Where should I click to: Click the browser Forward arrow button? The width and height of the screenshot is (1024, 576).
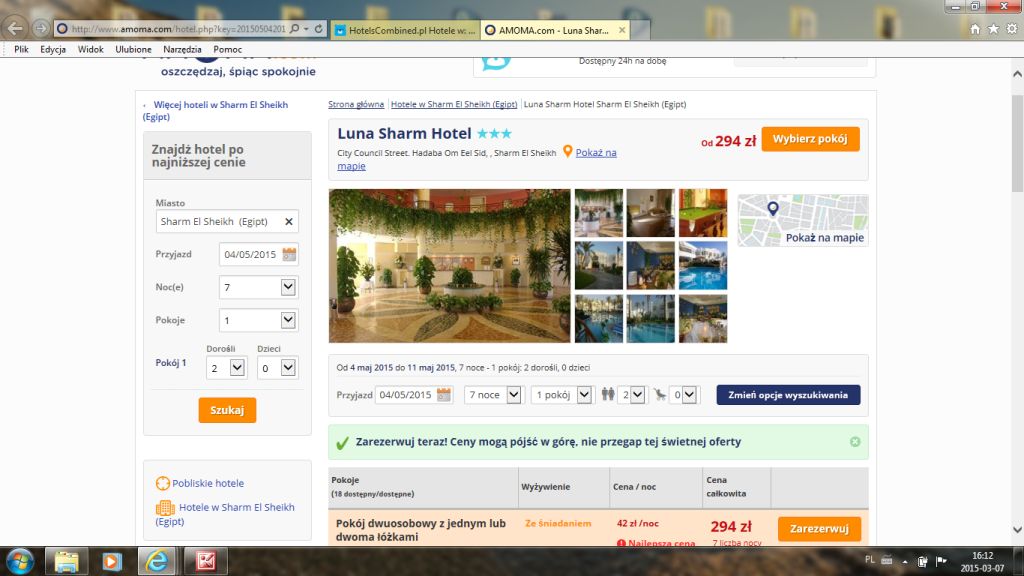point(40,28)
